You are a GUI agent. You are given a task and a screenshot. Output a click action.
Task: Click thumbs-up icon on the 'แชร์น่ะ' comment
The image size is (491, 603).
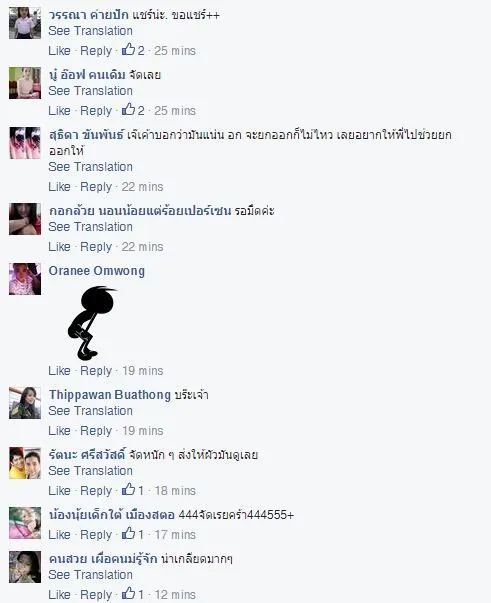click(x=128, y=49)
